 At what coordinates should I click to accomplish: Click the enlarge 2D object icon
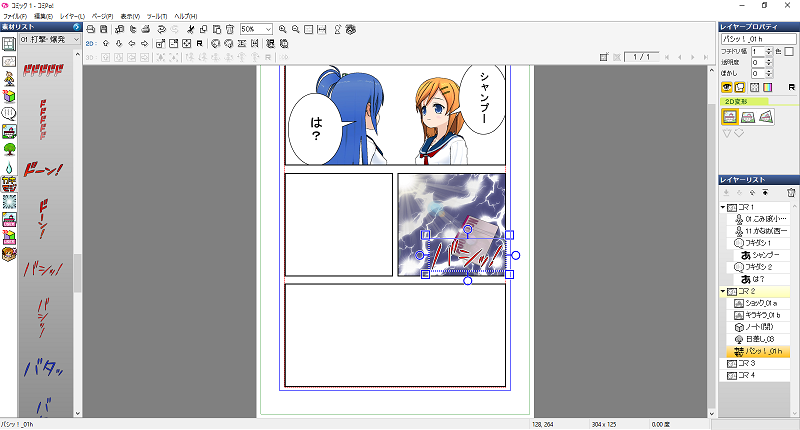[160, 43]
